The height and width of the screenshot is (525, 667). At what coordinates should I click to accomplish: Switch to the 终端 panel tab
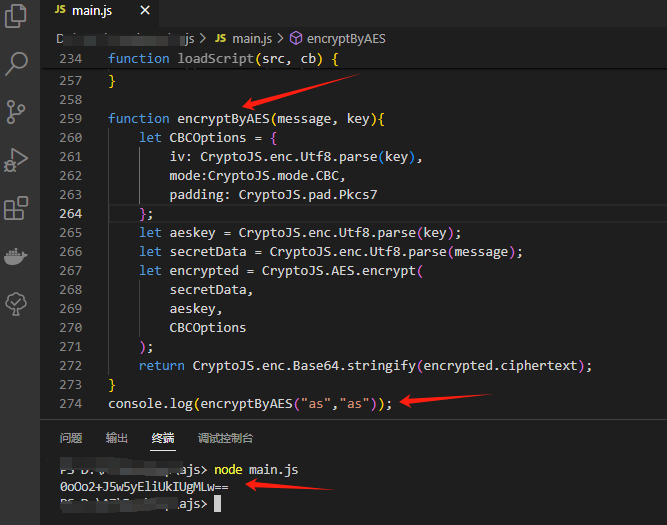tap(163, 438)
